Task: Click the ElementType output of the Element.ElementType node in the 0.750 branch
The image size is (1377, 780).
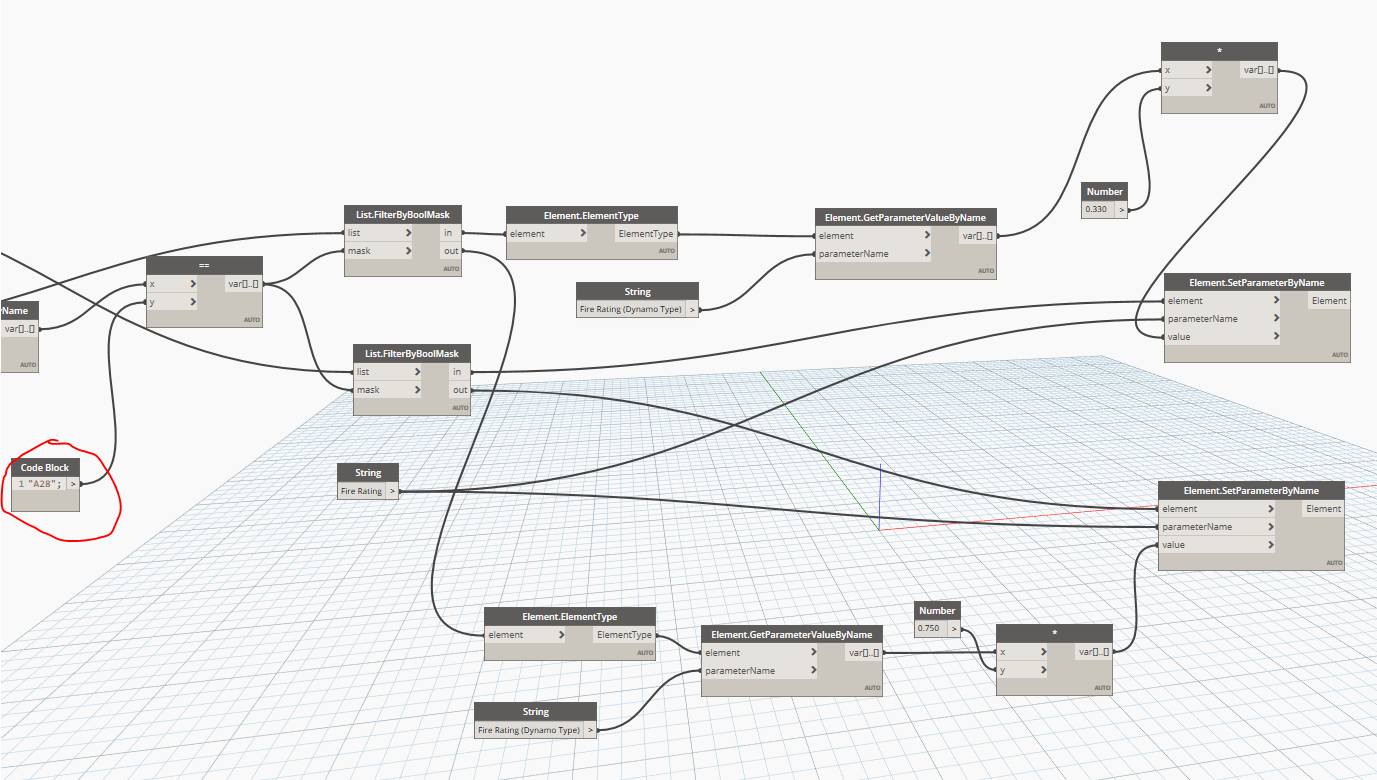Action: coord(625,635)
